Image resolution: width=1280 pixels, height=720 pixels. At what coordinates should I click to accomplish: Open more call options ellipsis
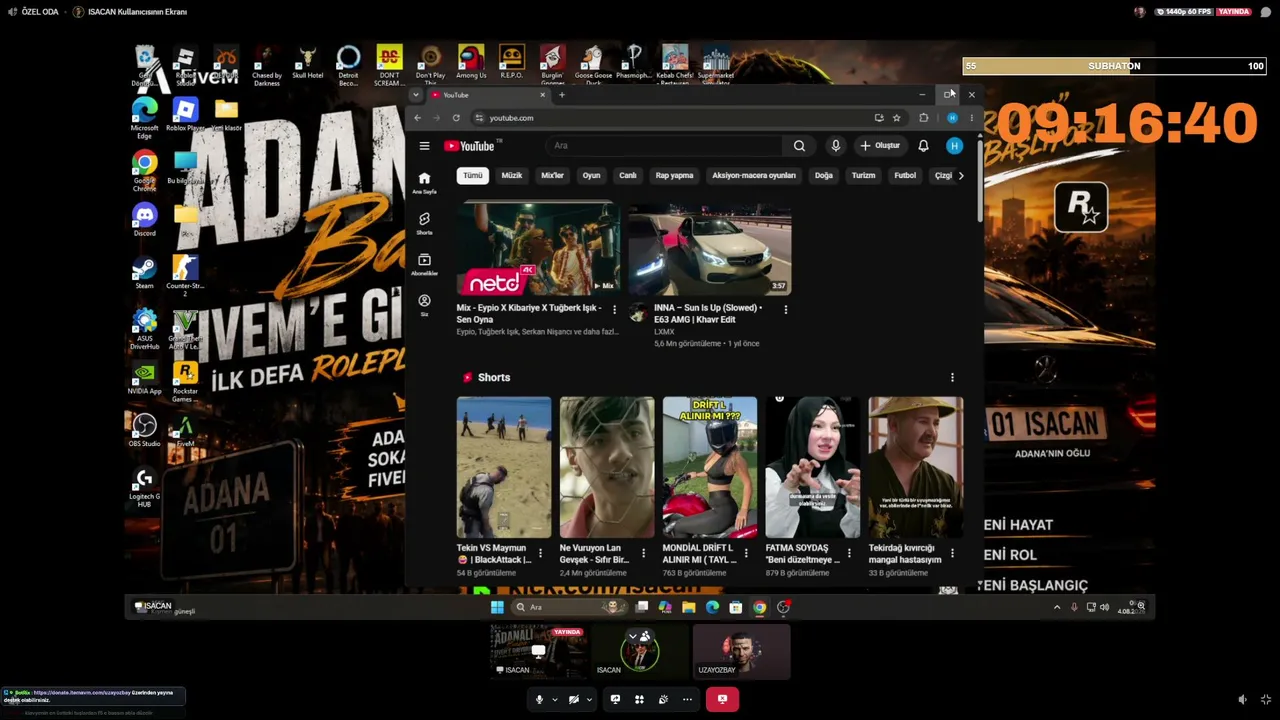689,700
